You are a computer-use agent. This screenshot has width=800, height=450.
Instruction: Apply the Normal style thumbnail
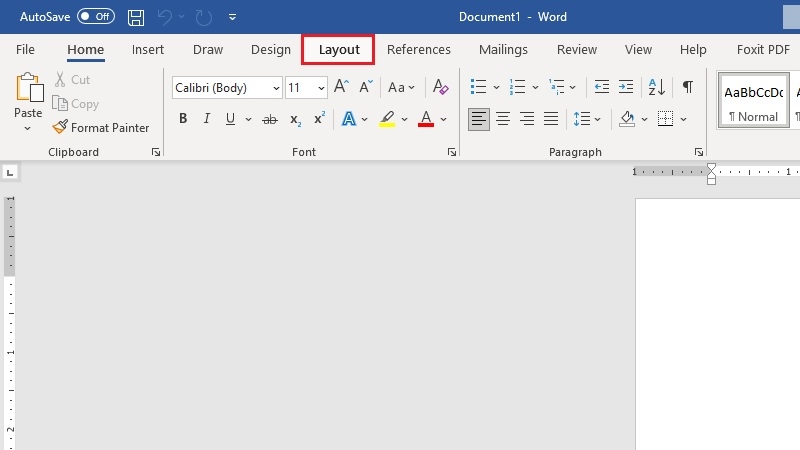(x=754, y=101)
